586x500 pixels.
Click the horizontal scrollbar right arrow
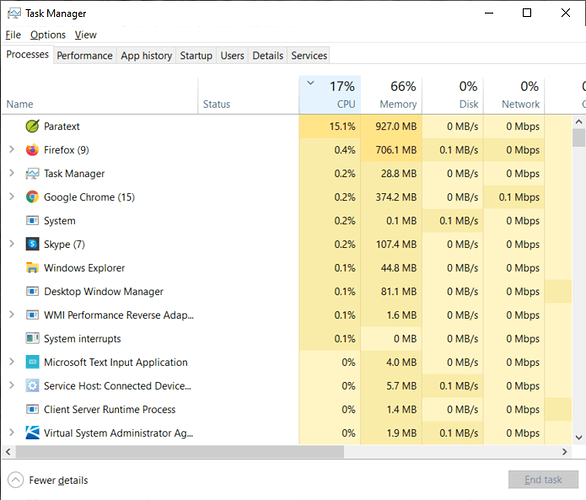(565, 451)
